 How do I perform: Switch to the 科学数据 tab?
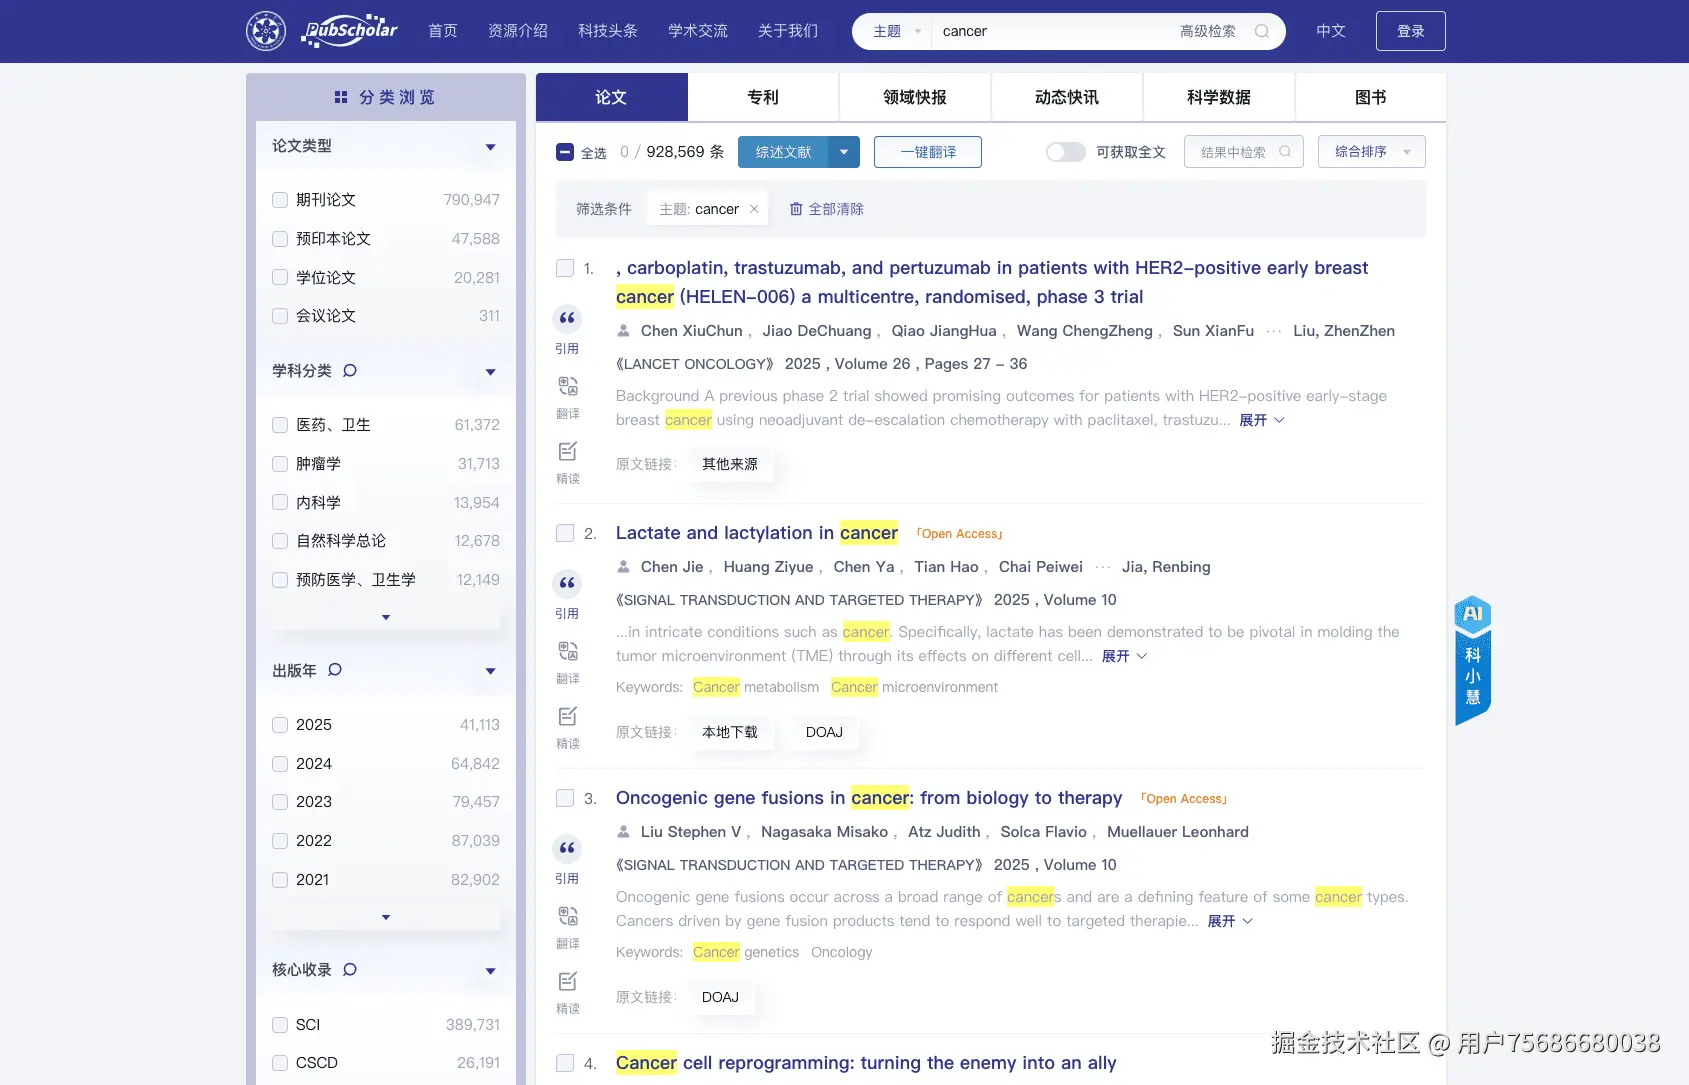coord(1219,97)
